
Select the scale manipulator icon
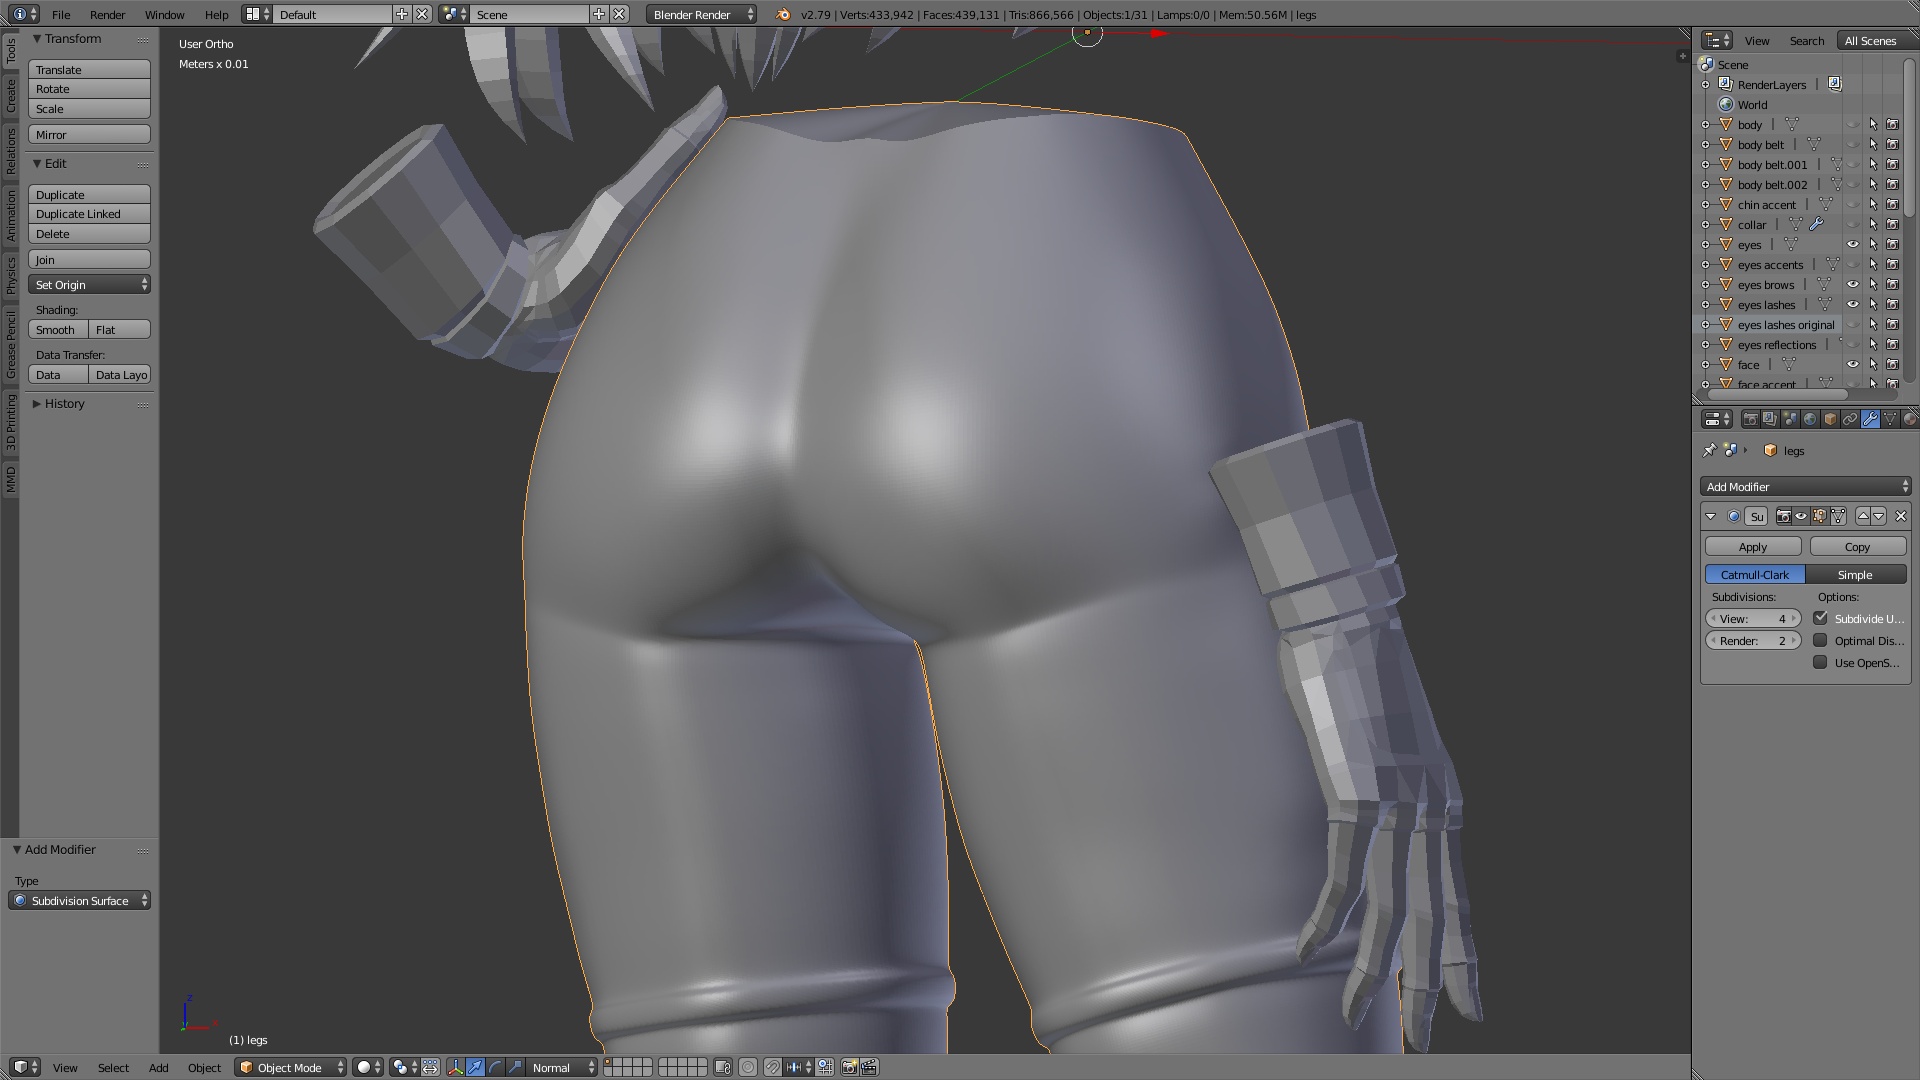(x=515, y=1067)
